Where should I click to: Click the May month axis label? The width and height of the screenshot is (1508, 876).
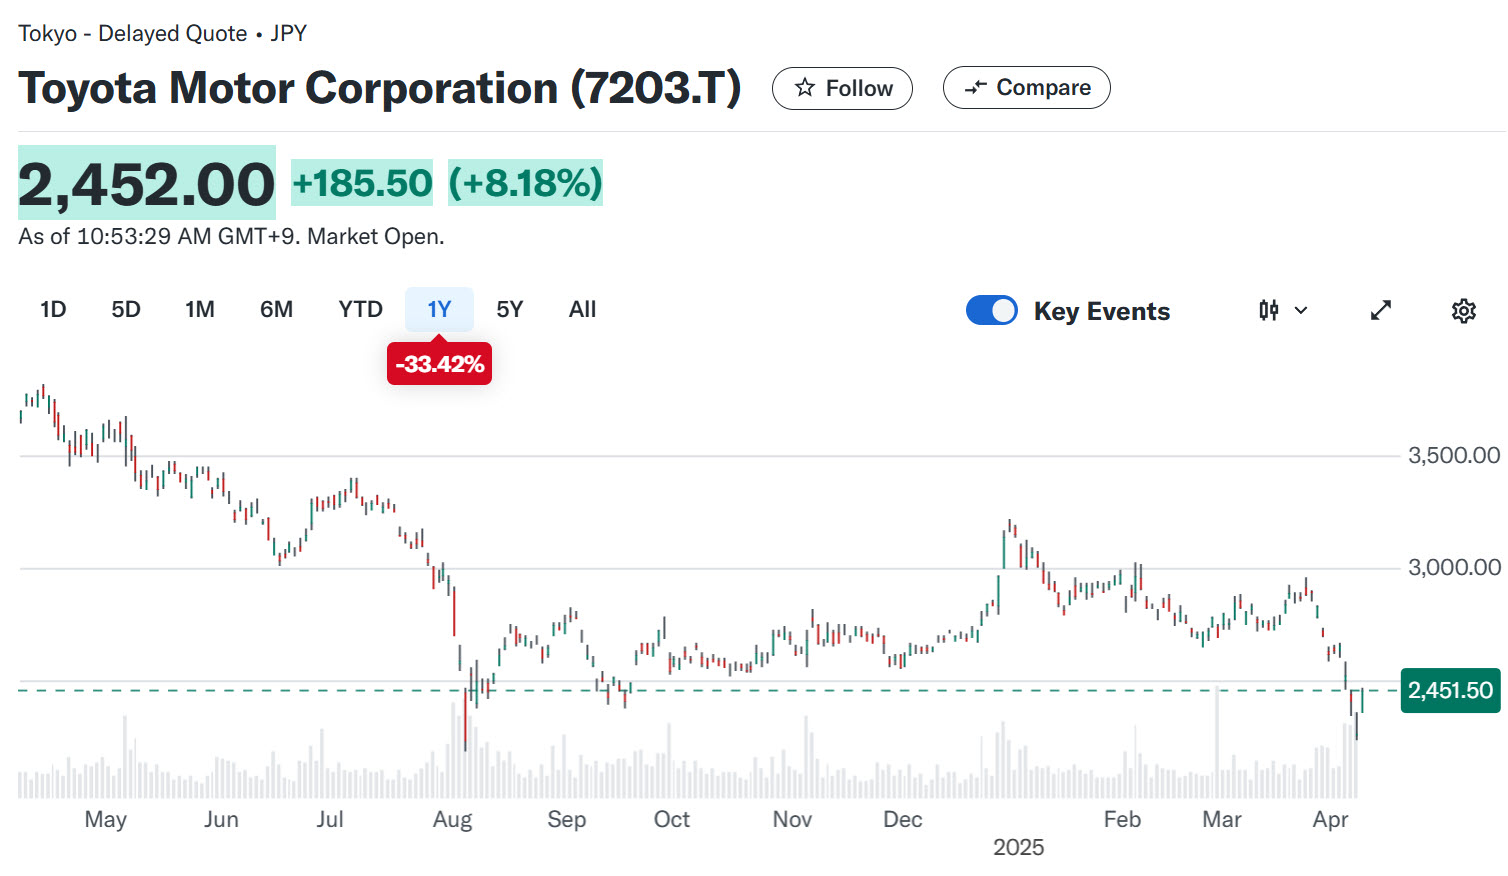tap(105, 820)
